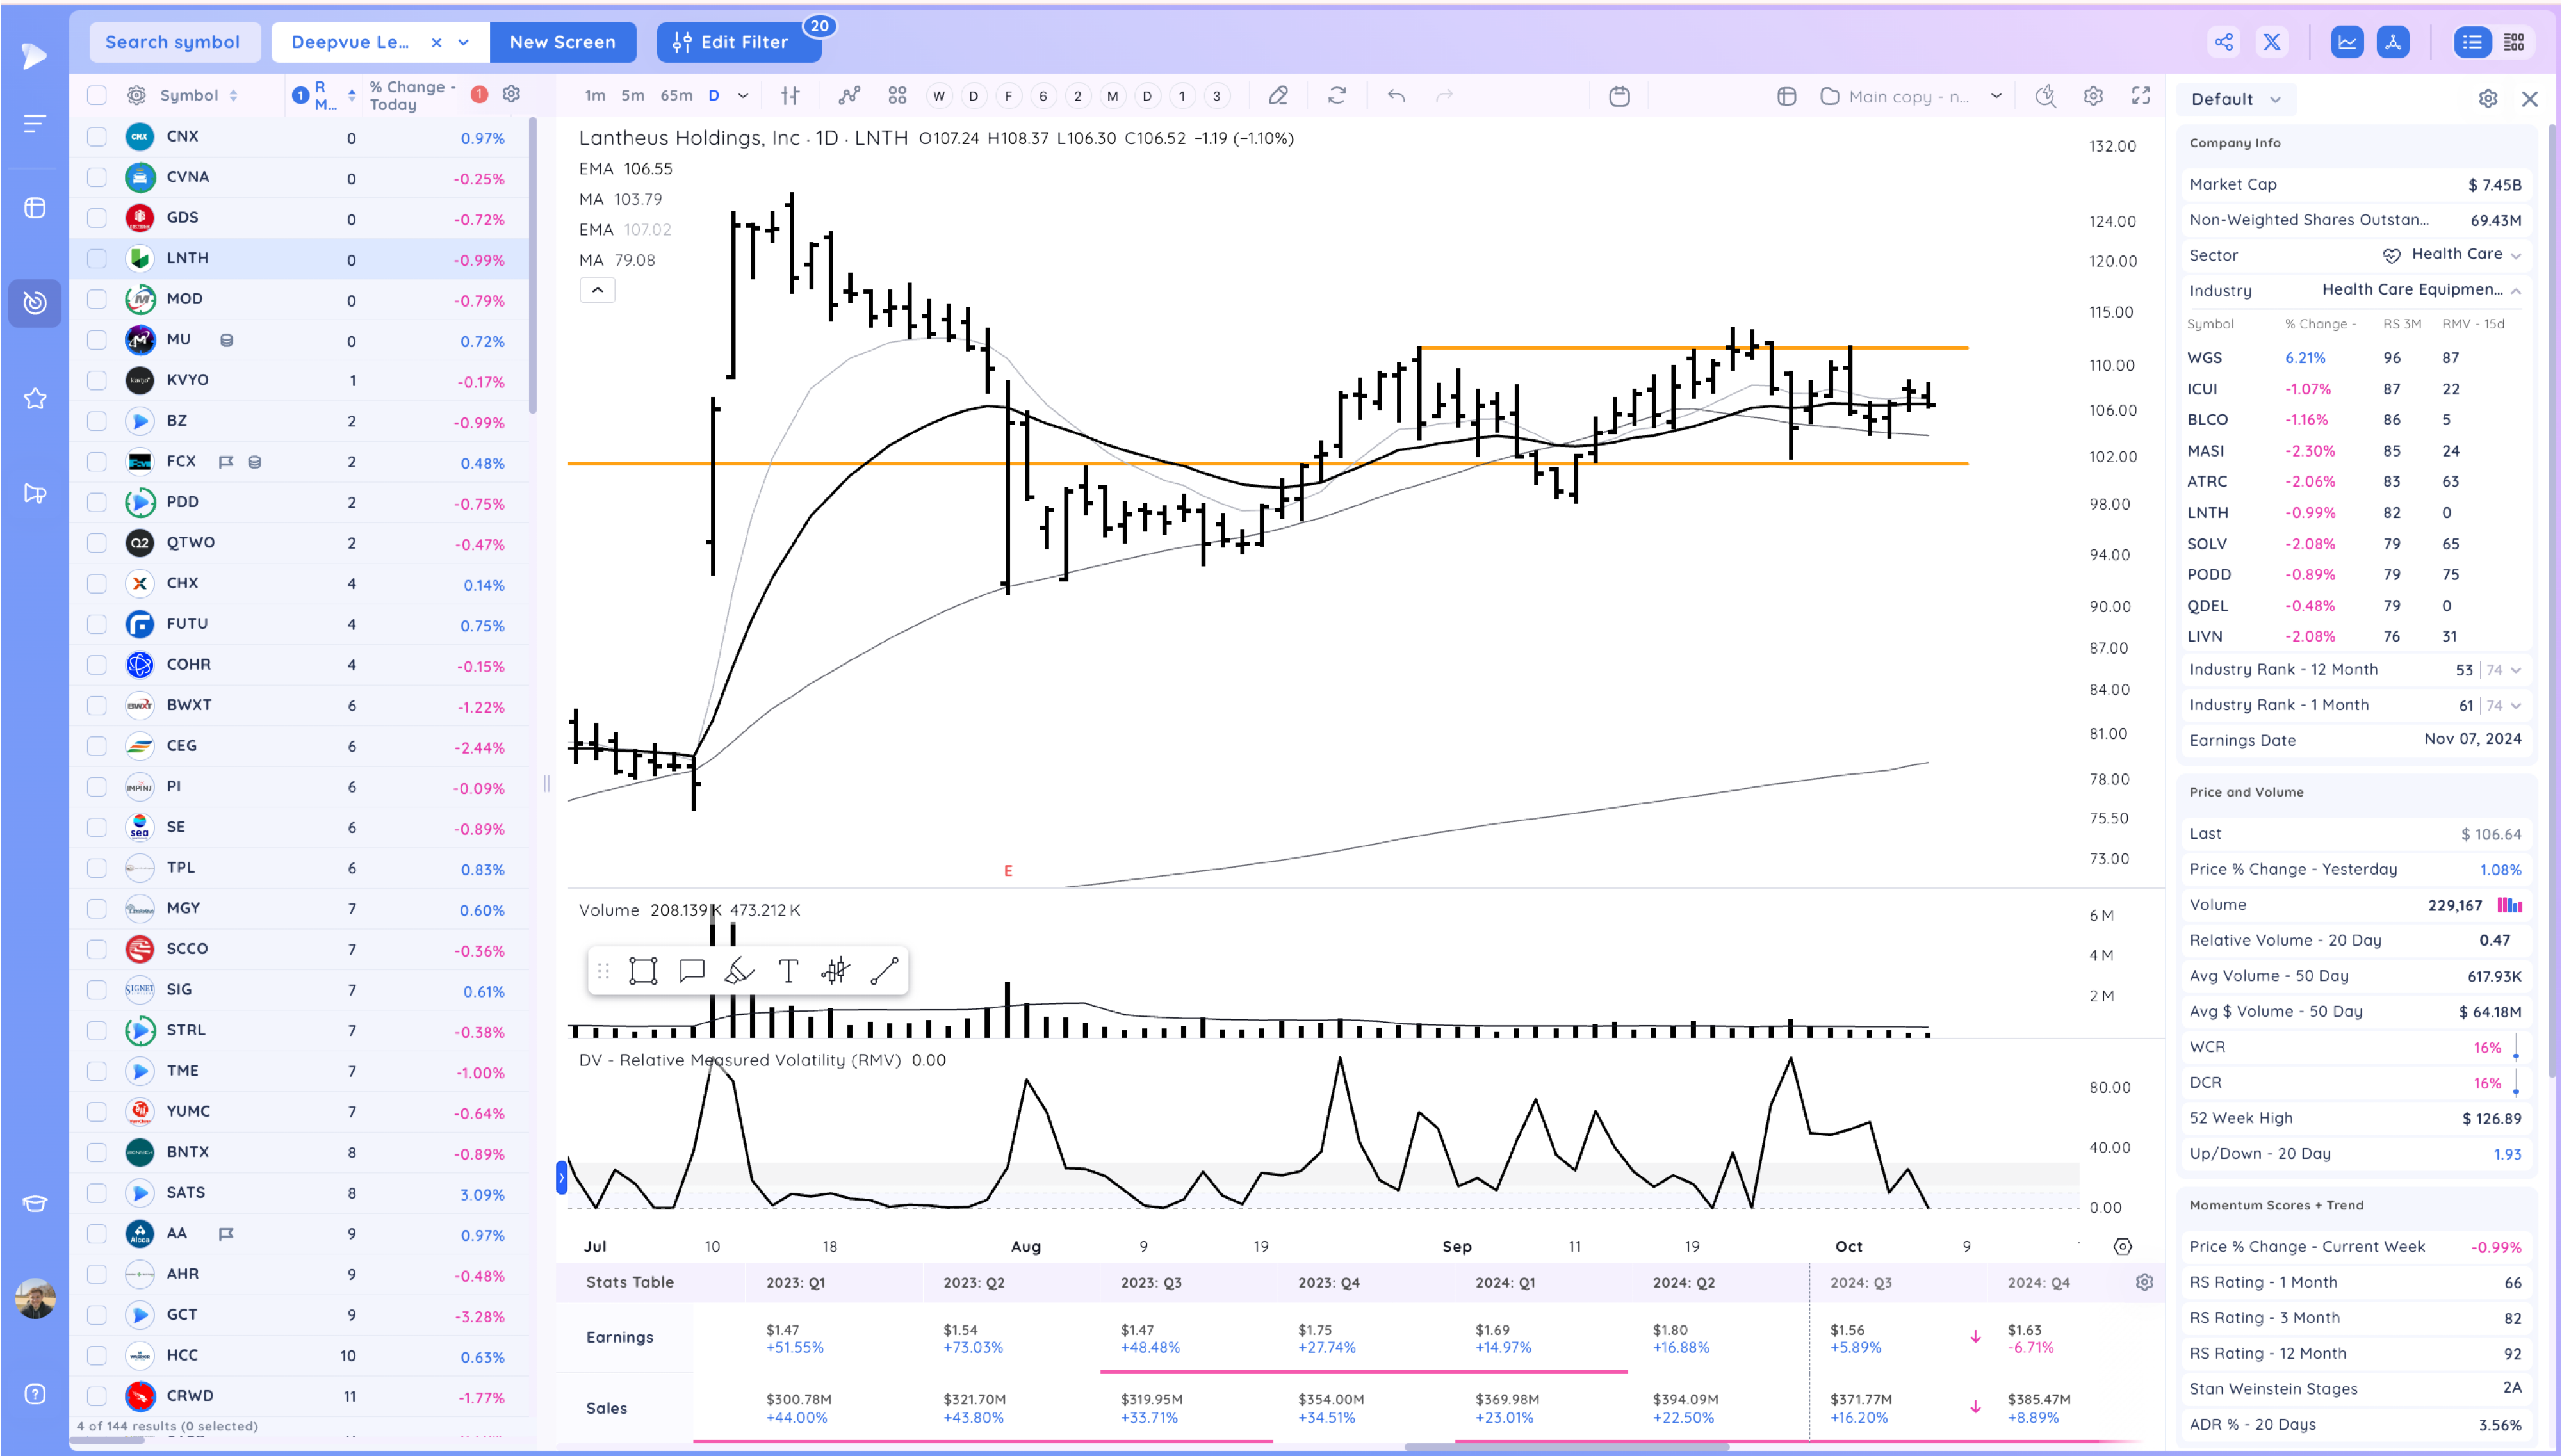Open the Default panel layout dropdown

tap(2235, 99)
